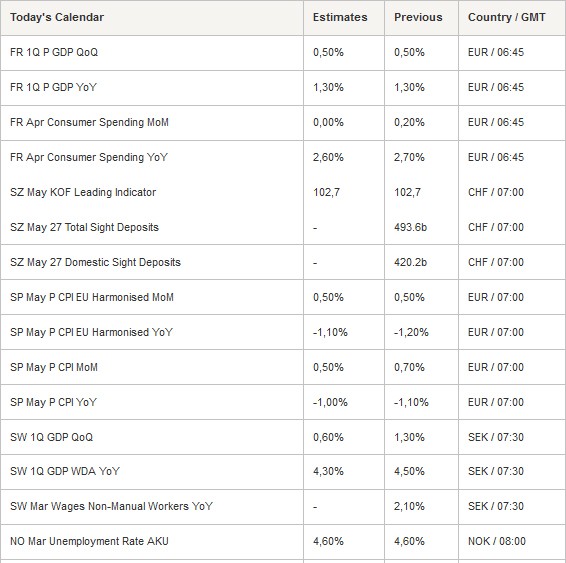Select SP May P CPI EU Harmonised MoM
566x563 pixels.
[x=92, y=297]
